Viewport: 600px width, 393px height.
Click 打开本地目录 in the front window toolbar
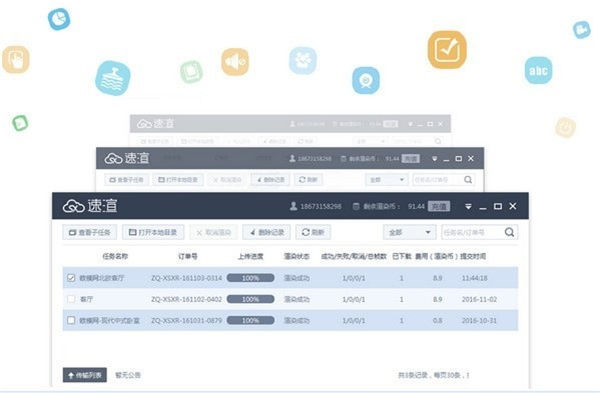153,232
